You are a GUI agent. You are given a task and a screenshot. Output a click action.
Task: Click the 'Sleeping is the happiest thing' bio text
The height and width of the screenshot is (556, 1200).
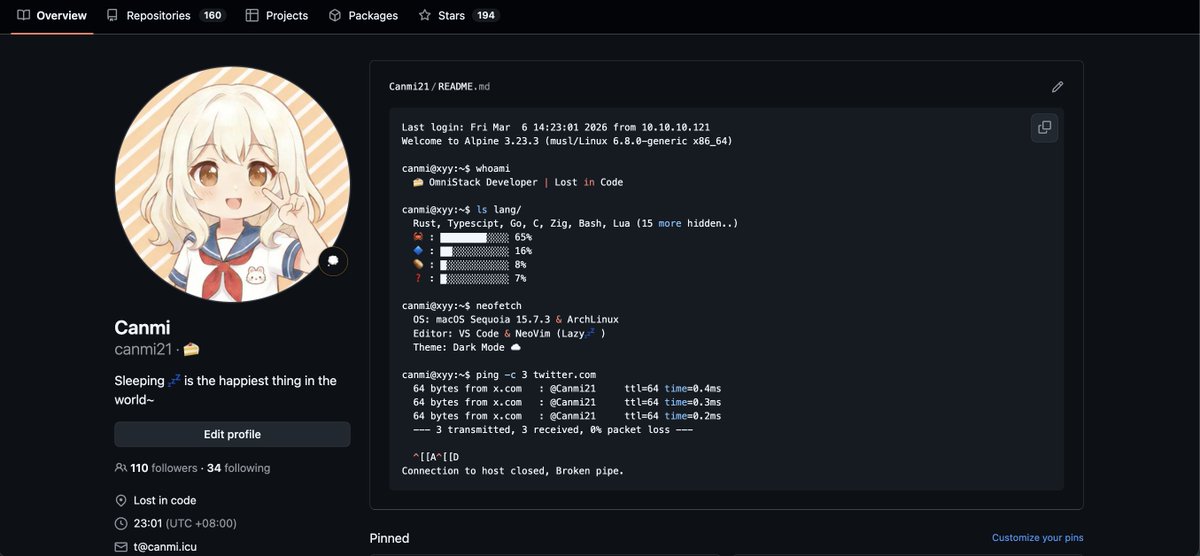[x=226, y=390]
